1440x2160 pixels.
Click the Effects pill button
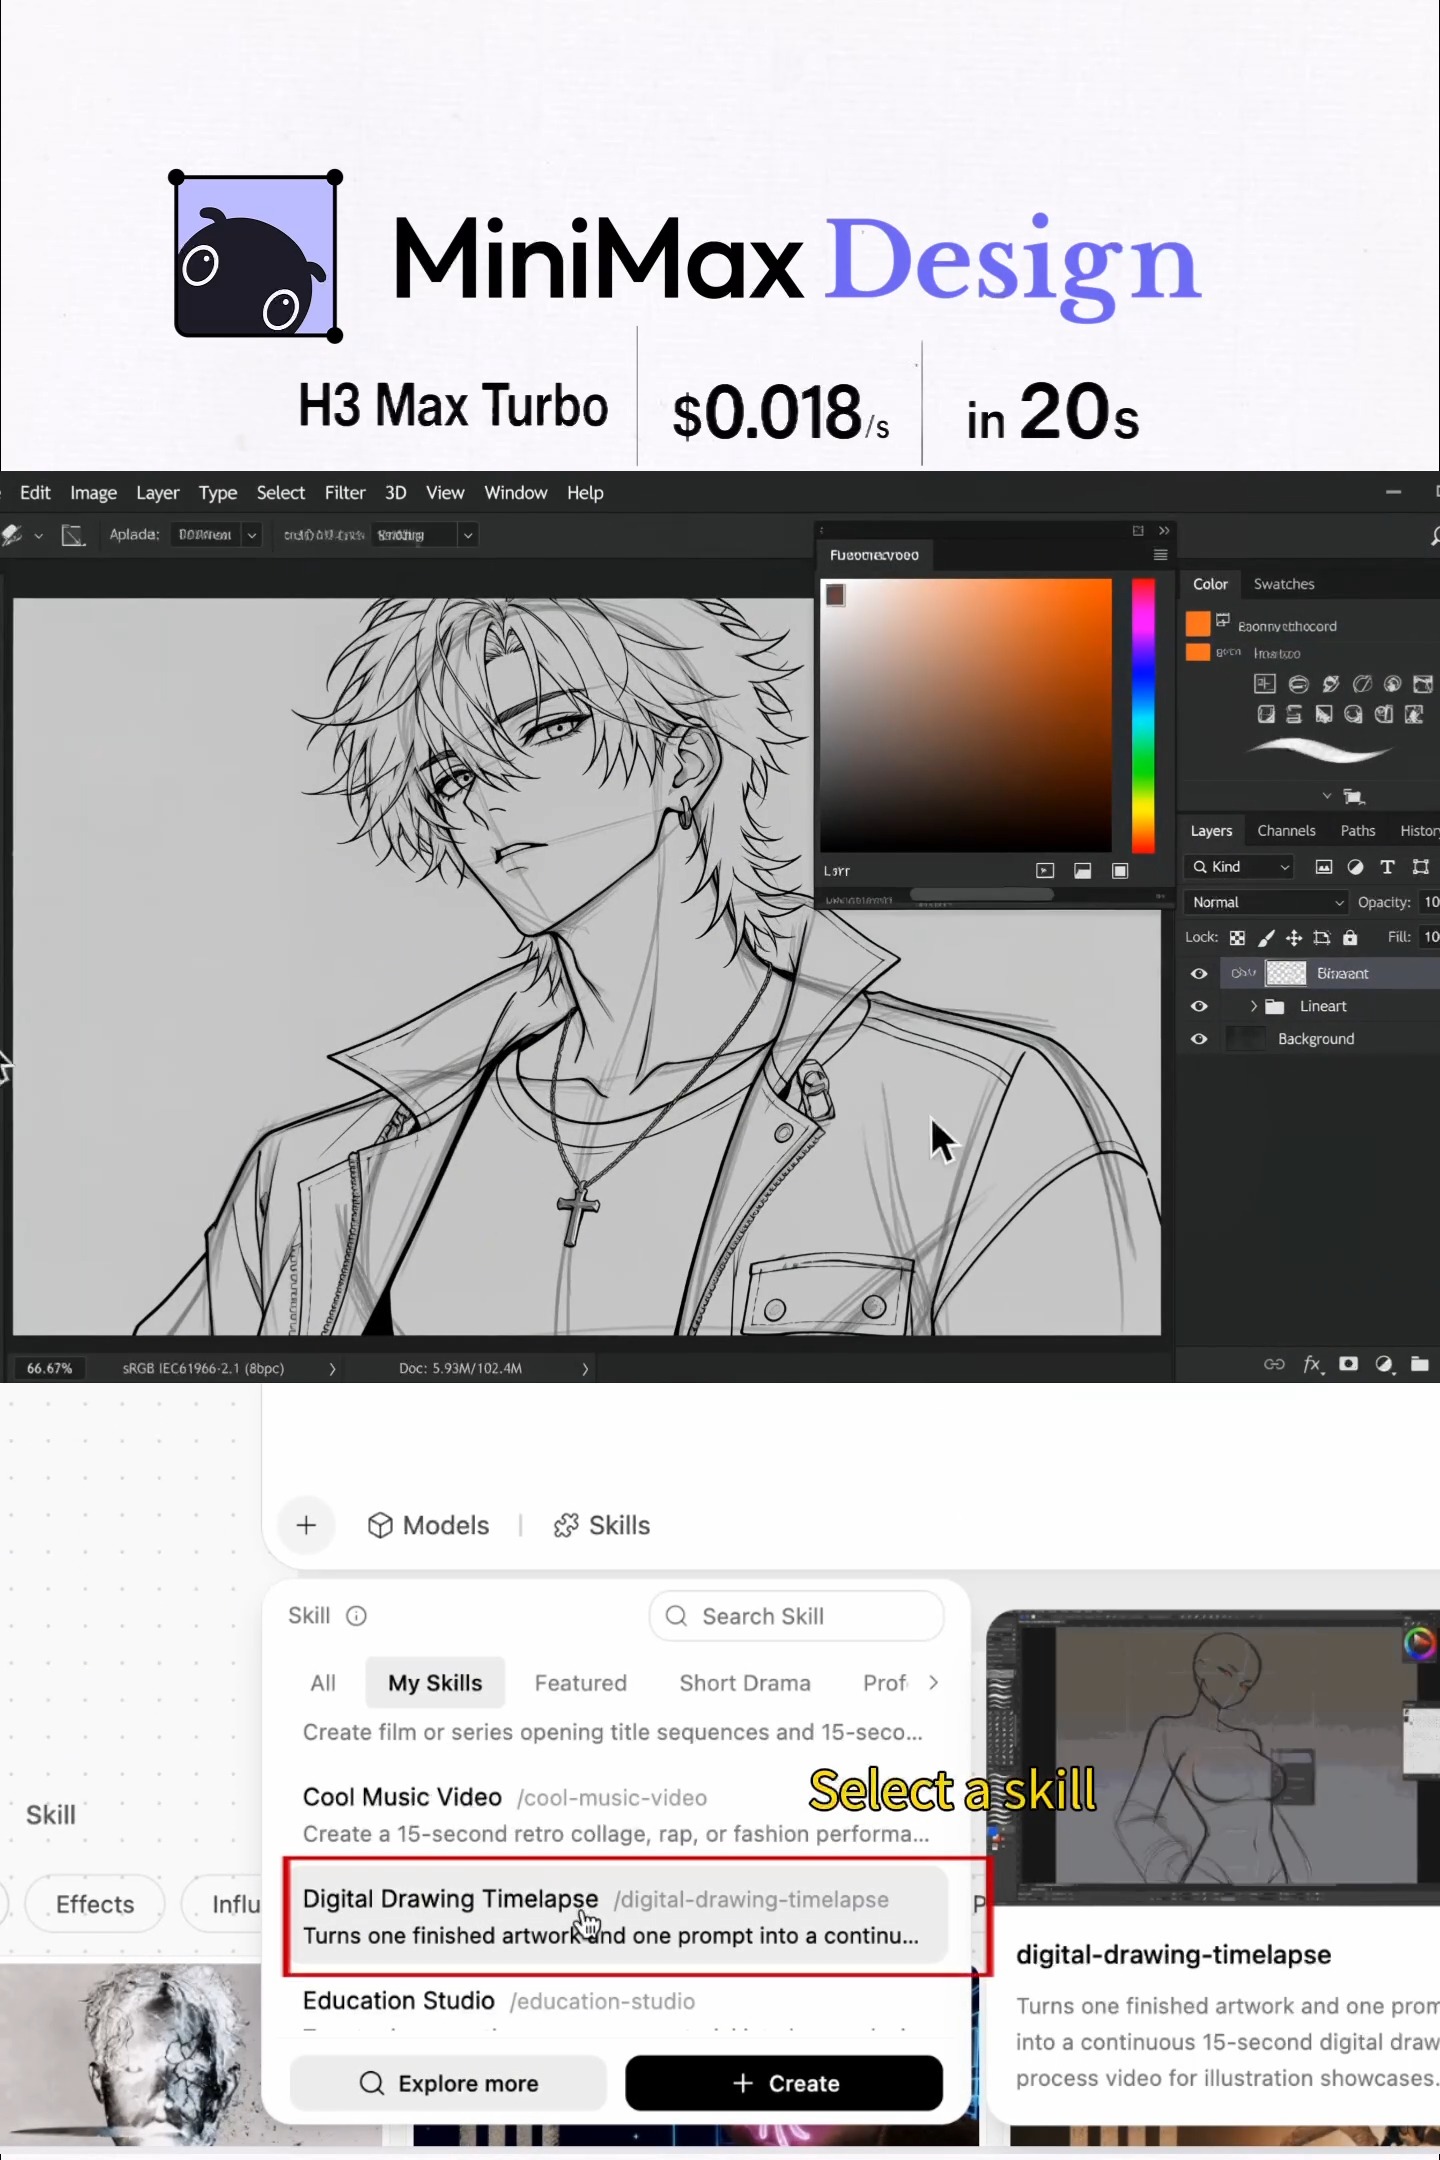[x=95, y=1904]
